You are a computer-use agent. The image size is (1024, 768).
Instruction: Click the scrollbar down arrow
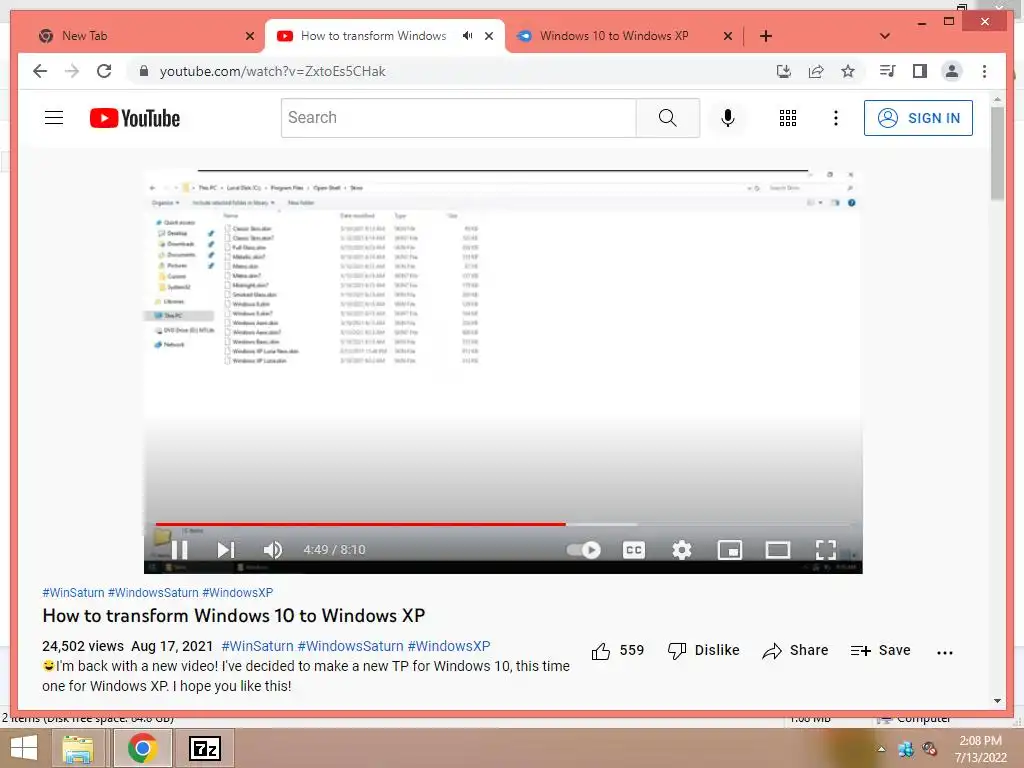pyautogui.click(x=997, y=700)
